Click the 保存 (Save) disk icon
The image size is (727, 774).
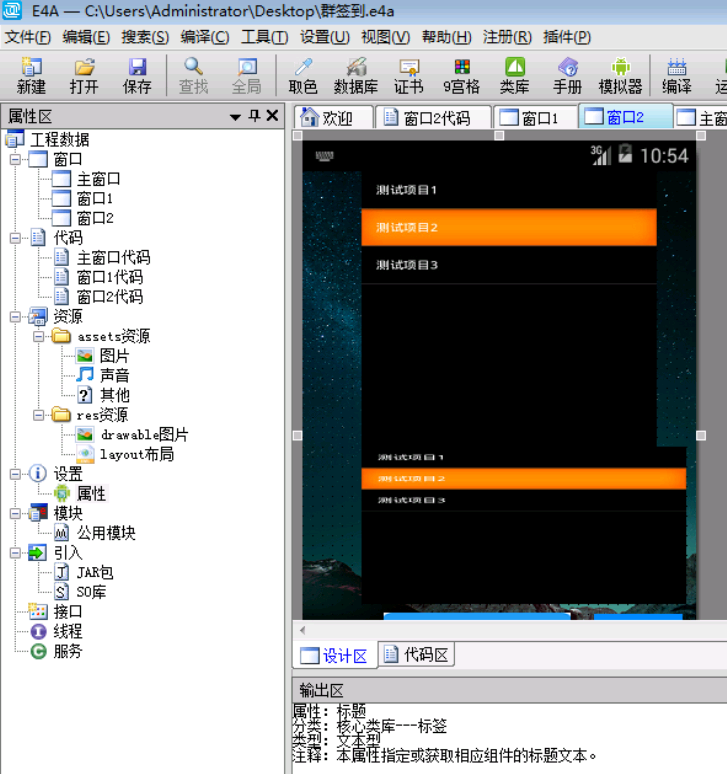pos(138,75)
